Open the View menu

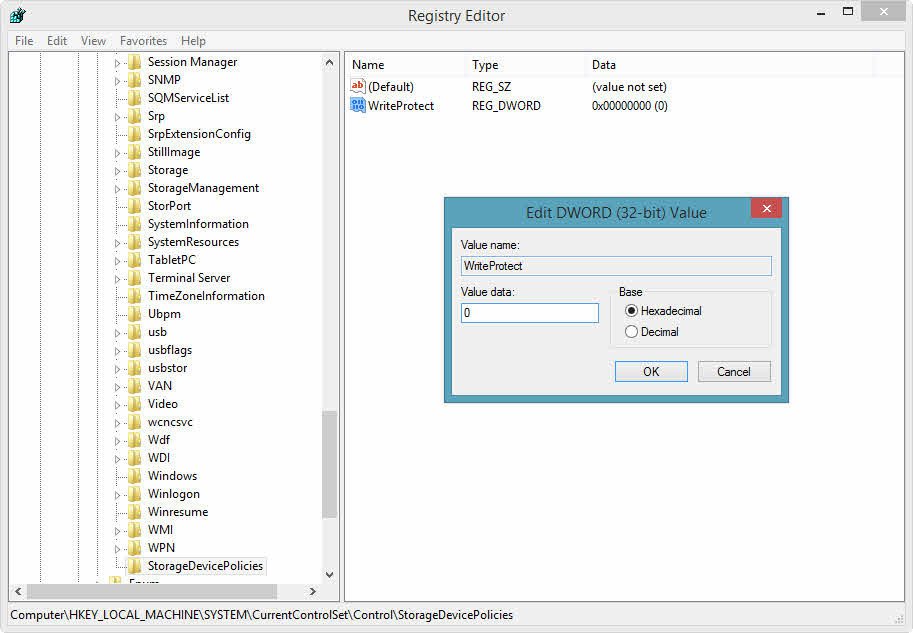point(93,40)
